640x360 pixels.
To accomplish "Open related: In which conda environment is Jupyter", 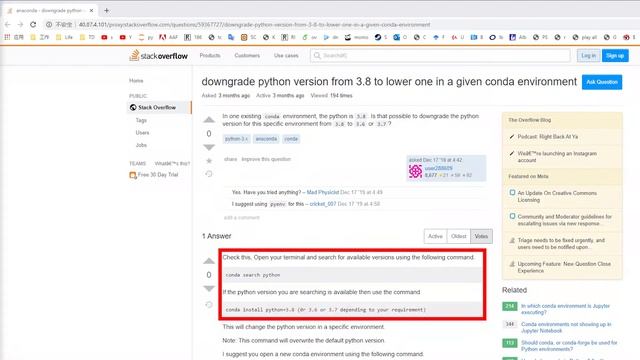I will click(x=565, y=309).
